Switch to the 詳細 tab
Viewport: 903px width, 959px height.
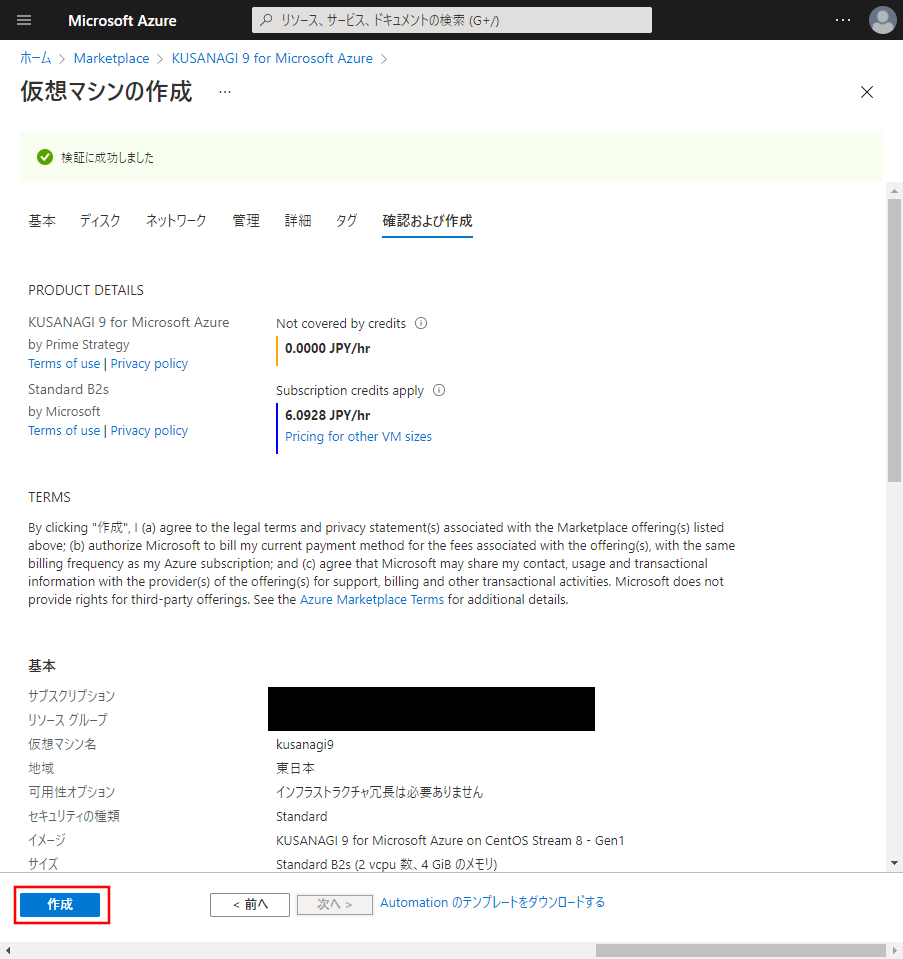[298, 221]
